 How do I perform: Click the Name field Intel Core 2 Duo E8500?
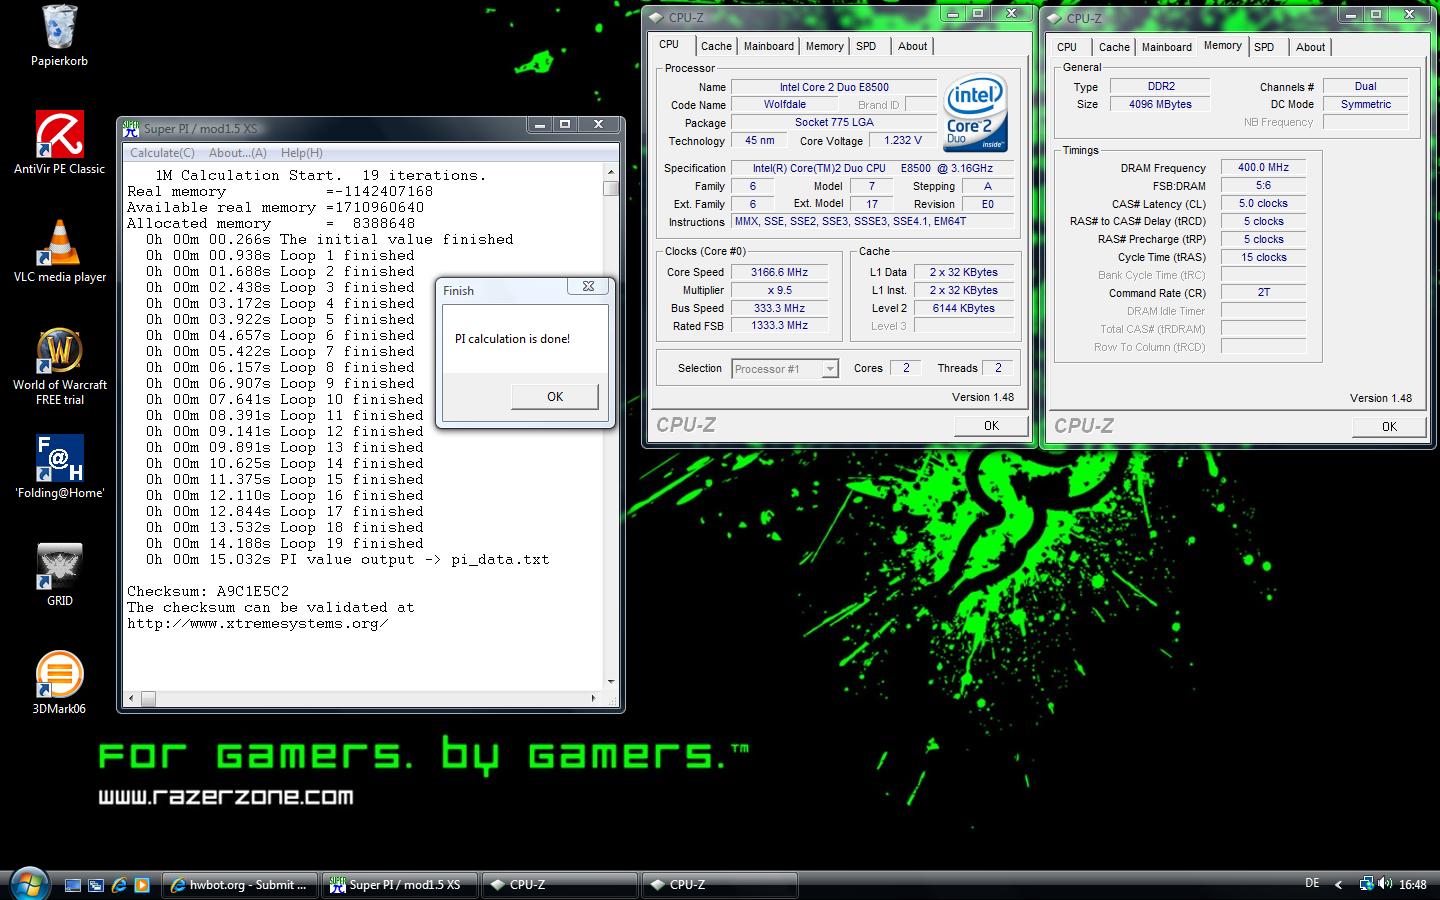[x=834, y=87]
